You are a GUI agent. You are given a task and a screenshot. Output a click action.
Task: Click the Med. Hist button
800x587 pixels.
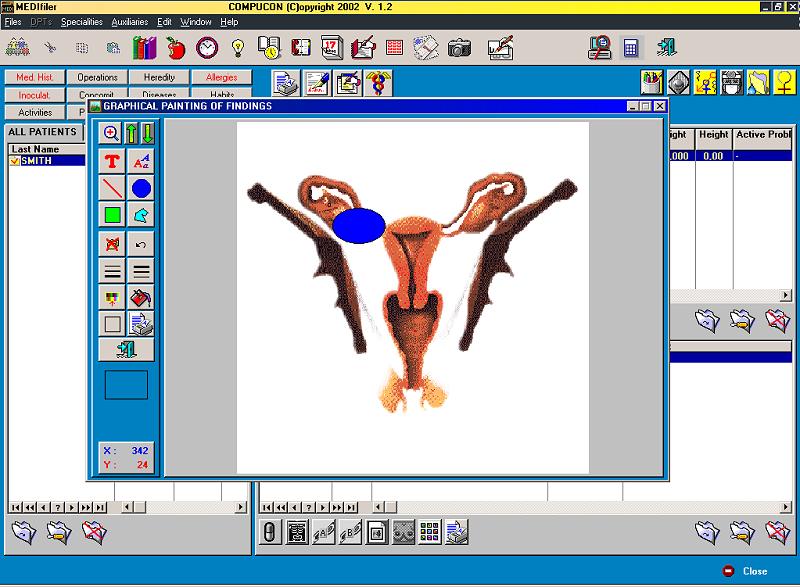tap(35, 77)
